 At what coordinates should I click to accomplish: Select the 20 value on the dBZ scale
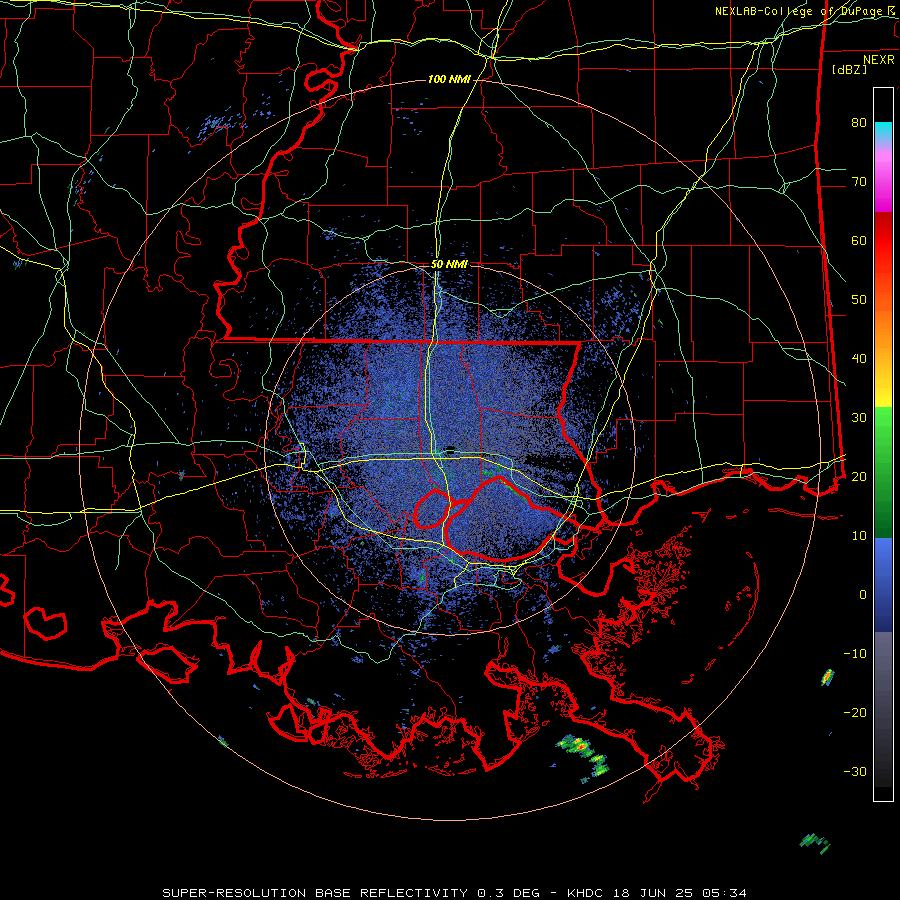859,477
